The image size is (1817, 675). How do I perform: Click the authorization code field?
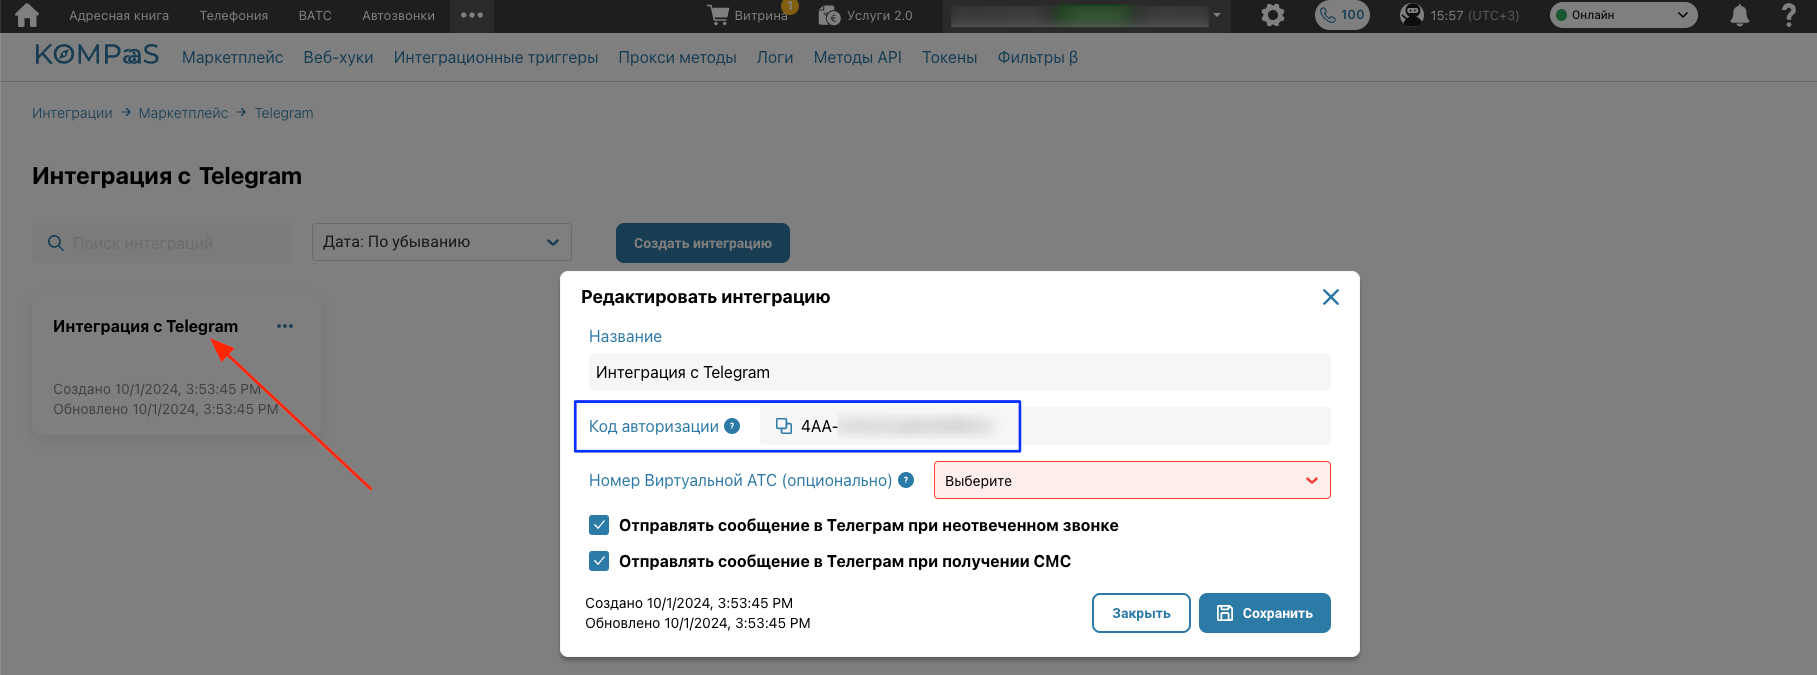1045,426
